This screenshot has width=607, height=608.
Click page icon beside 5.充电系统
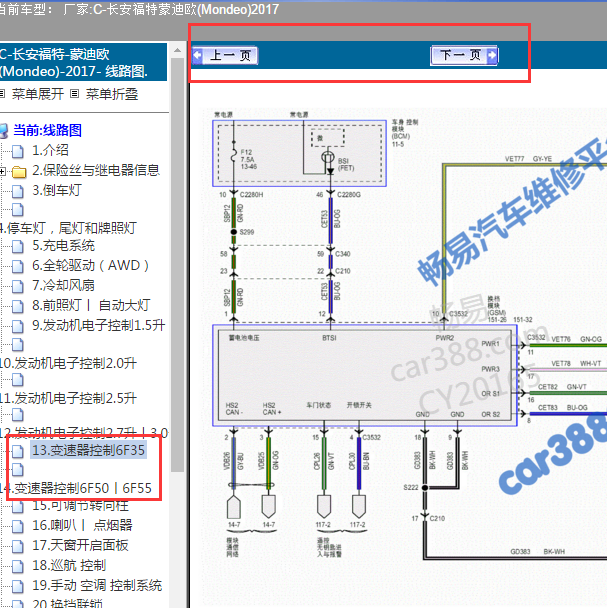(17, 247)
